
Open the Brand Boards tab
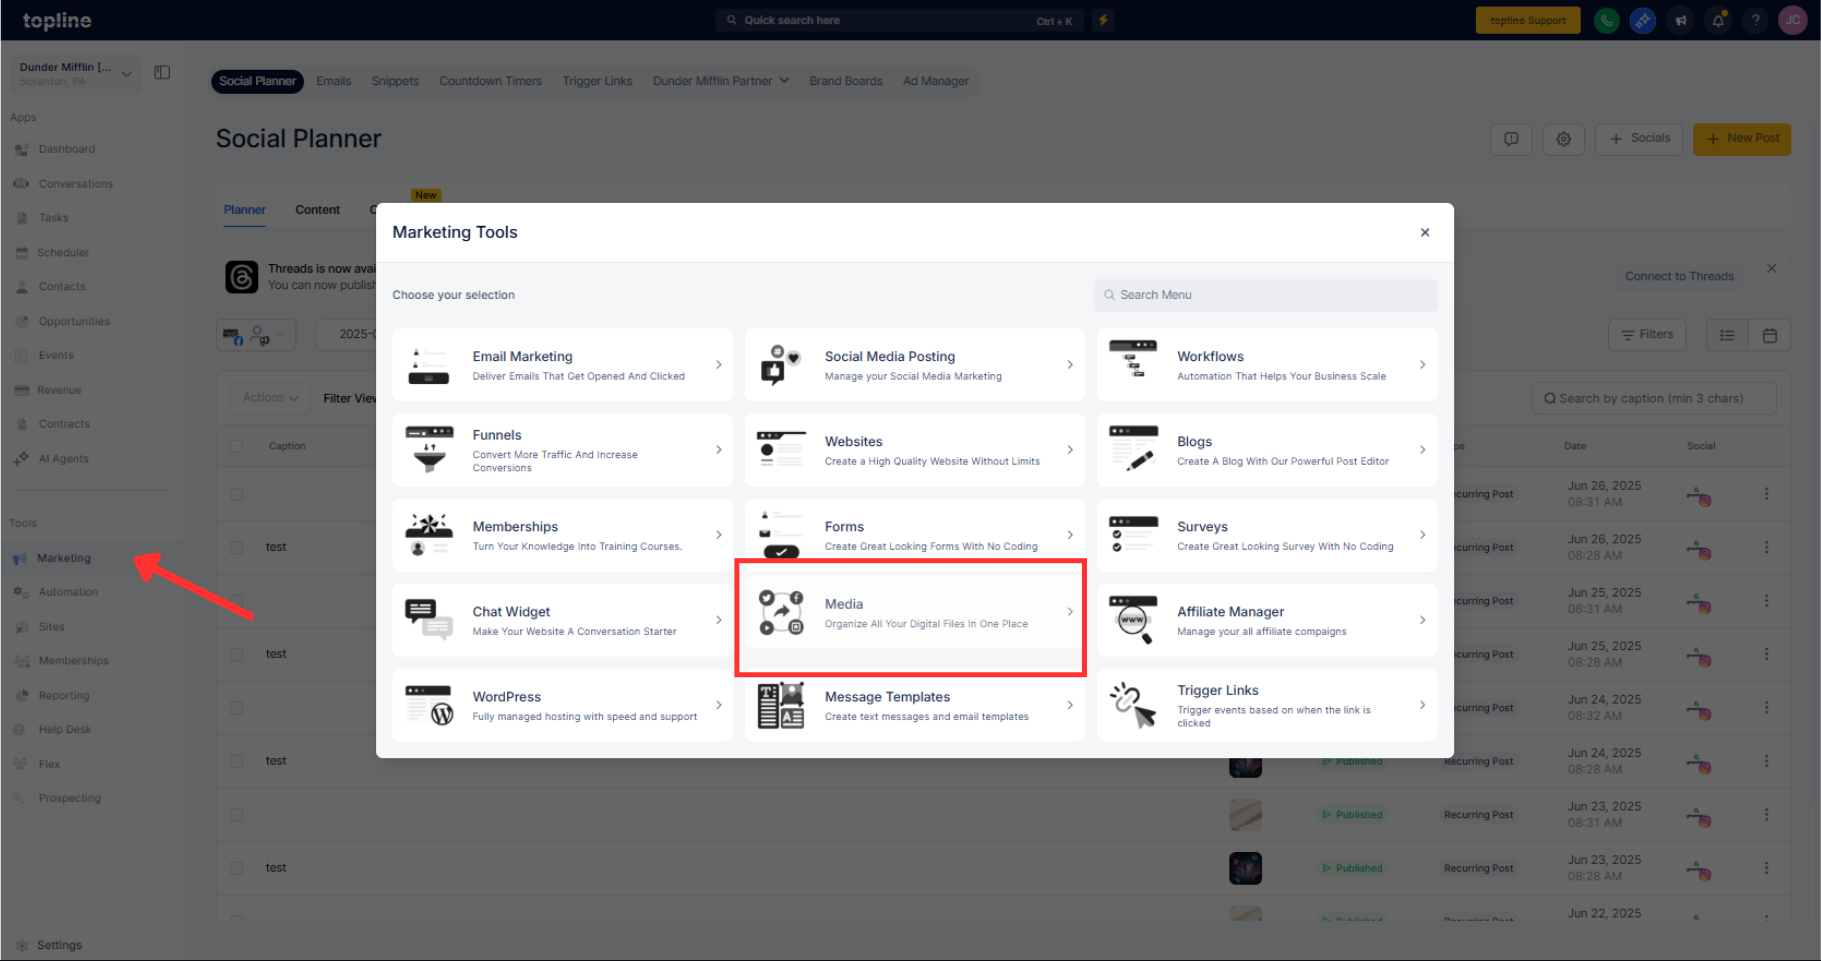click(x=846, y=81)
